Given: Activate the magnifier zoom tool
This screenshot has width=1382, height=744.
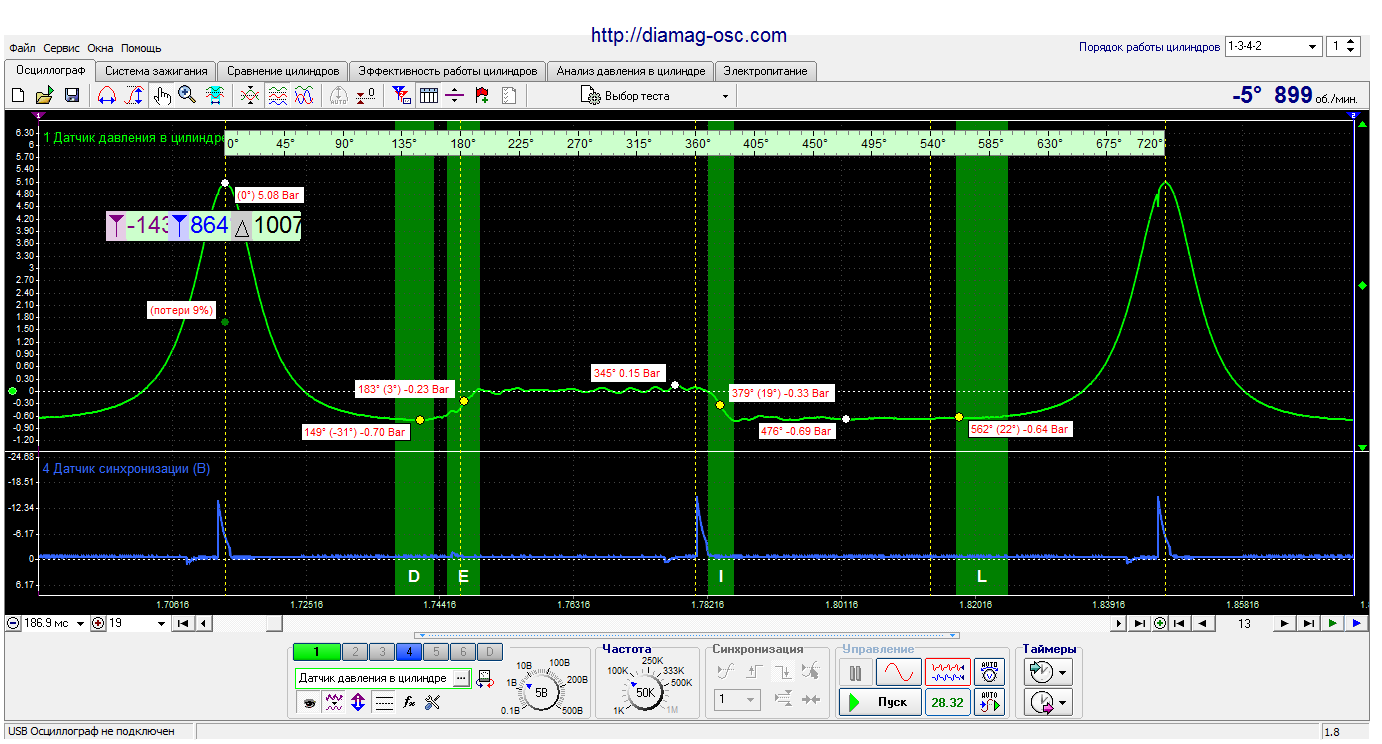Looking at the screenshot, I should point(187,96).
